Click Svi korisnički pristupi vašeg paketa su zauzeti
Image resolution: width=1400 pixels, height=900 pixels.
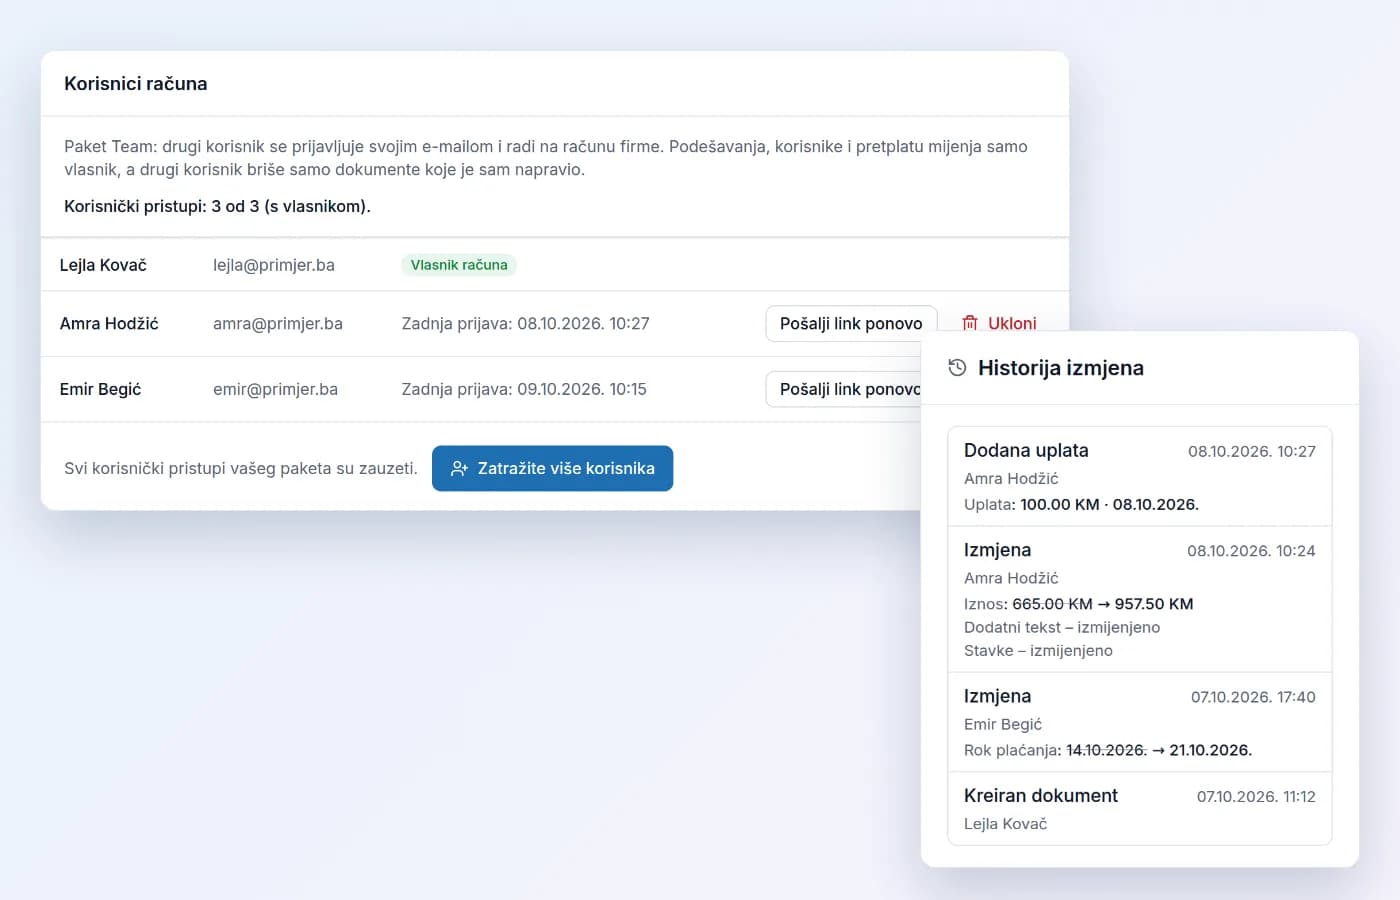240,468
